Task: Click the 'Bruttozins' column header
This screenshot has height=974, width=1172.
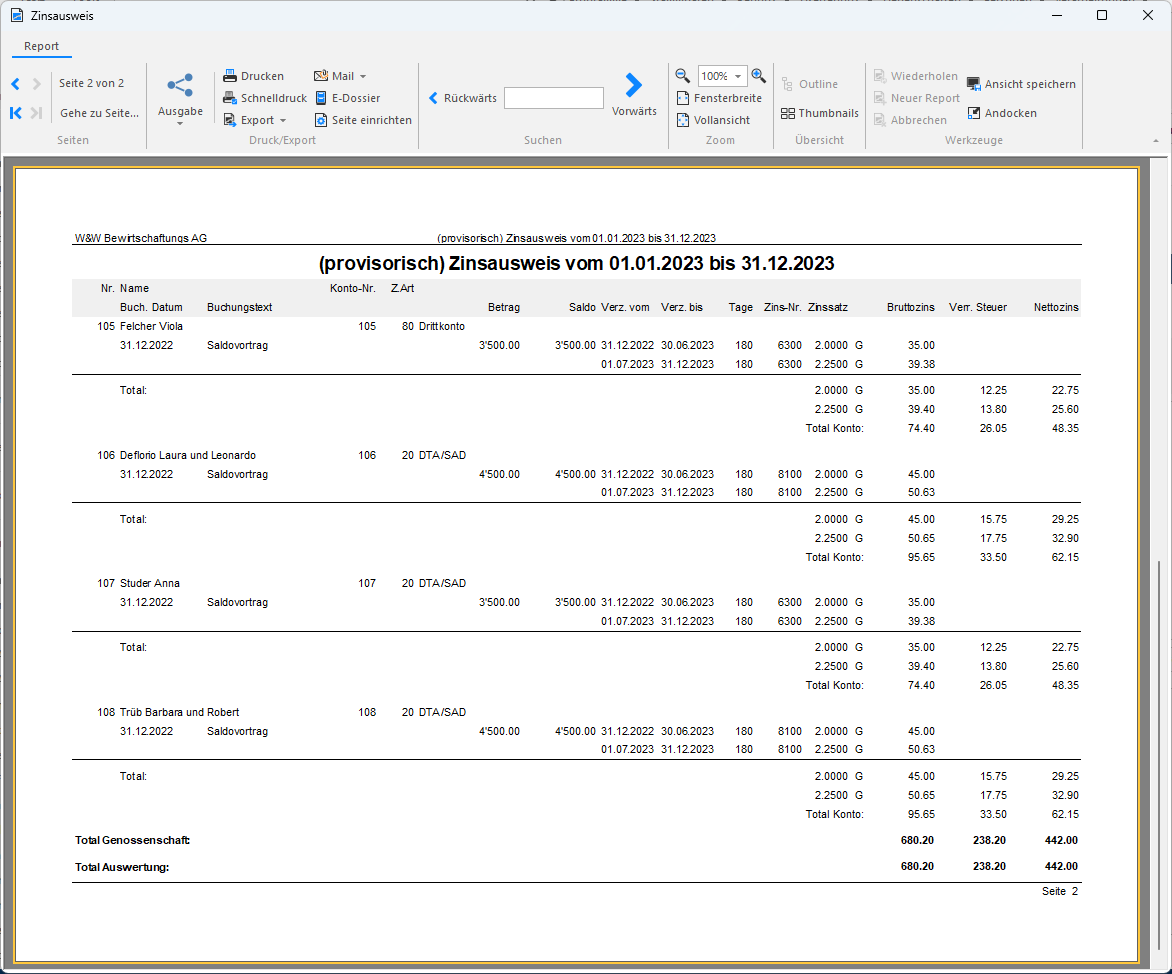Action: tap(910, 307)
